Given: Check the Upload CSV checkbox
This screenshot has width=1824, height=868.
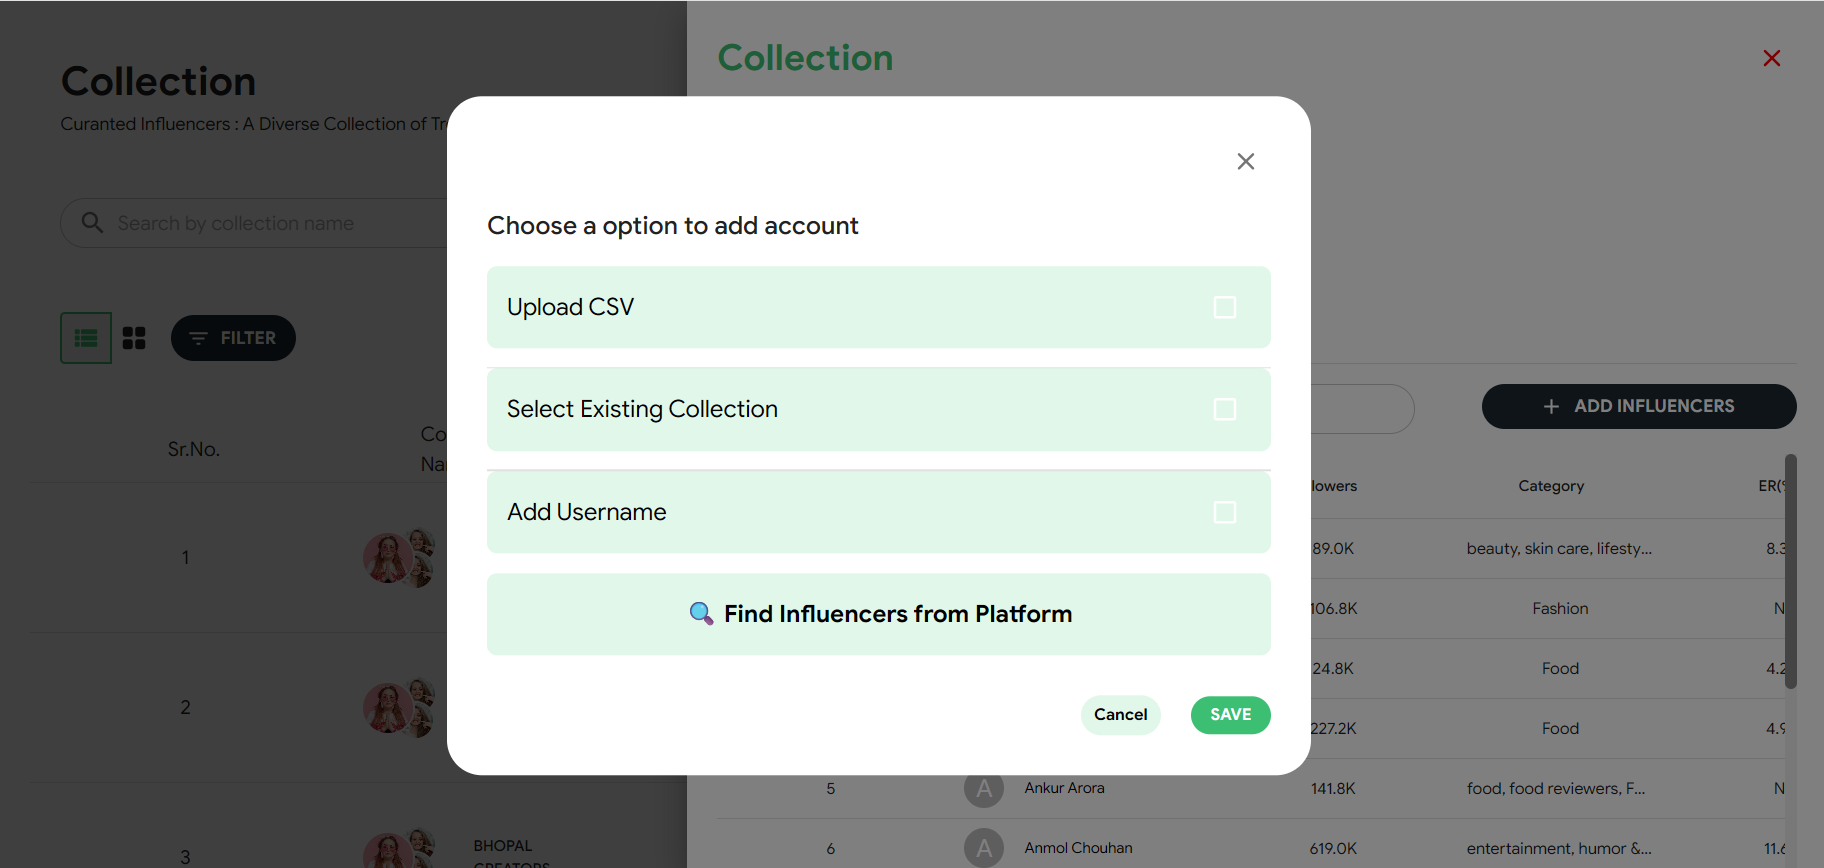Looking at the screenshot, I should pyautogui.click(x=1224, y=307).
